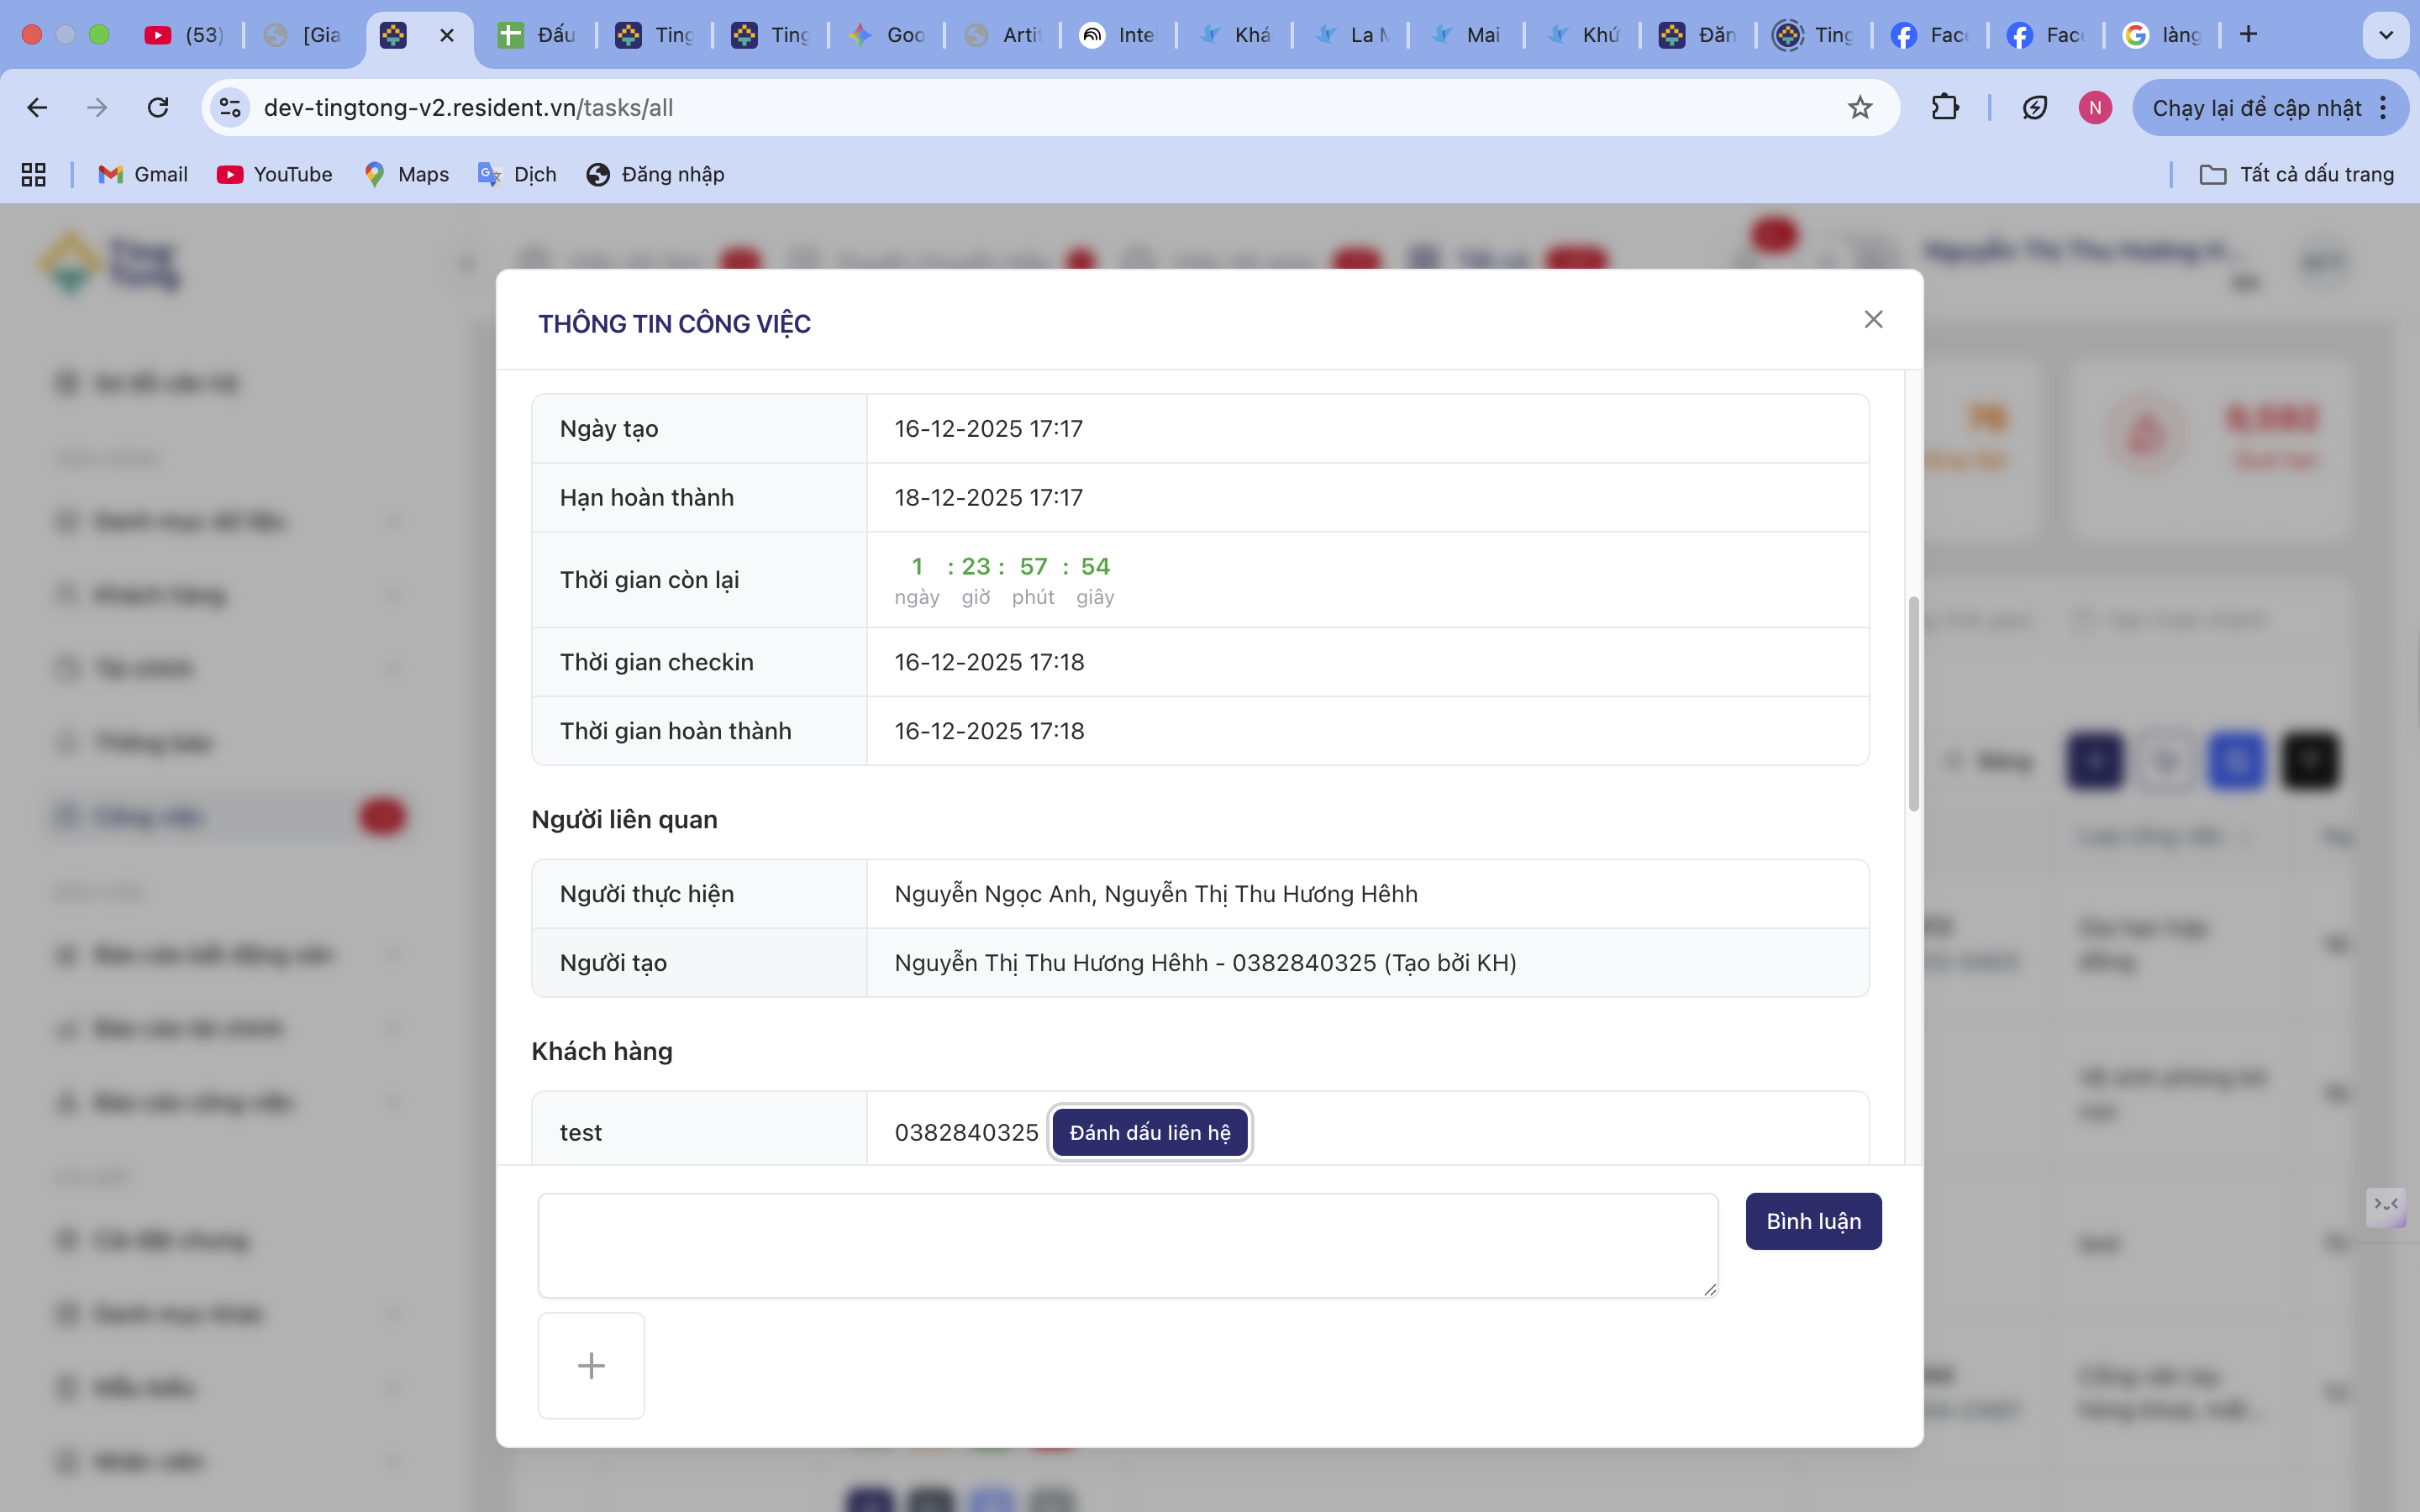Open the Gmail bookmark

143,174
